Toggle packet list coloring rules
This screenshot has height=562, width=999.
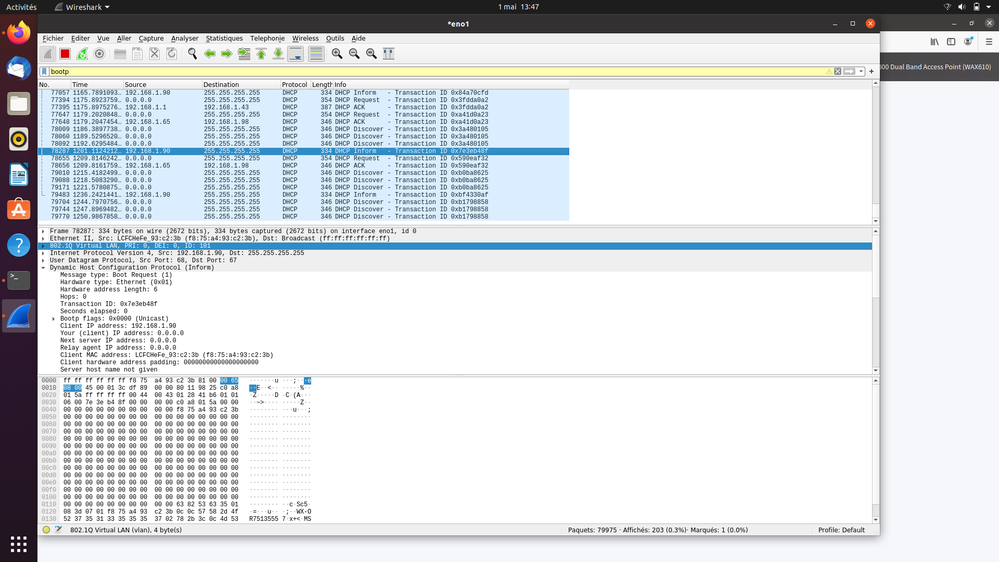point(316,54)
